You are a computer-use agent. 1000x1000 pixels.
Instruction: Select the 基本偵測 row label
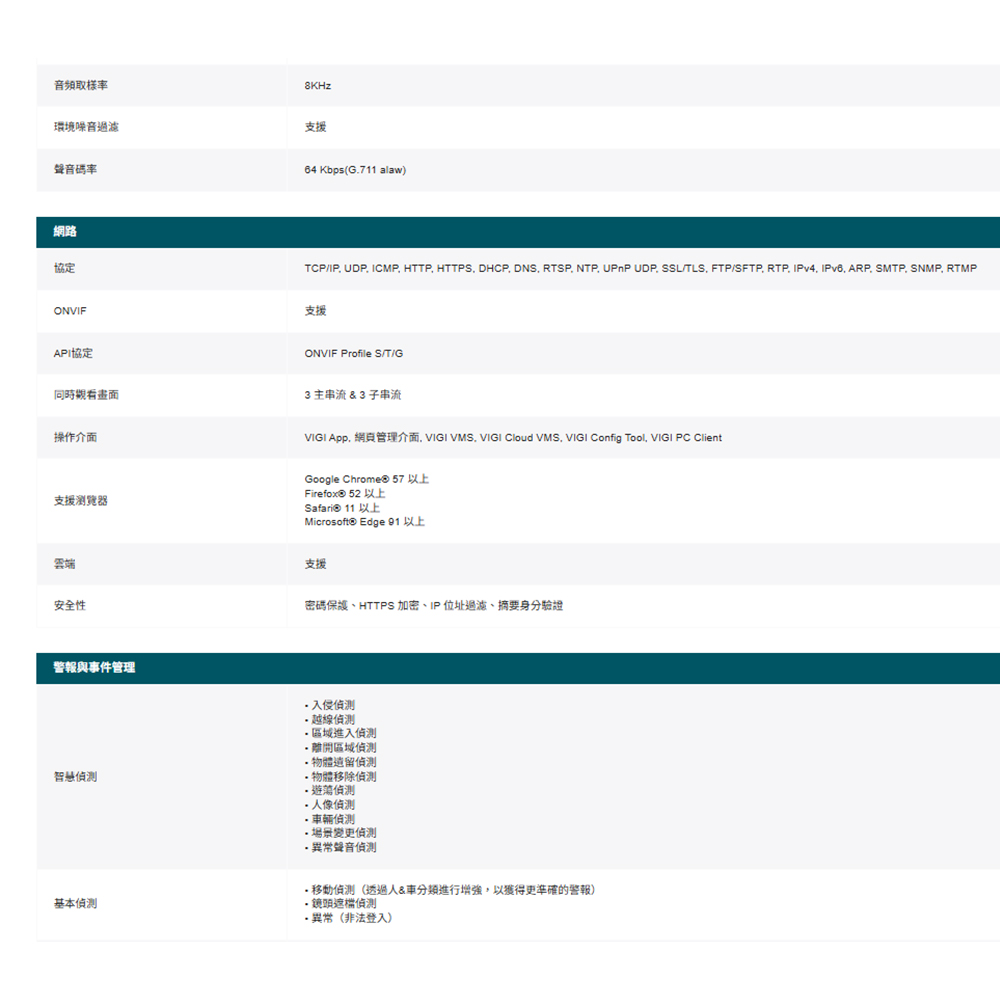tap(75, 904)
